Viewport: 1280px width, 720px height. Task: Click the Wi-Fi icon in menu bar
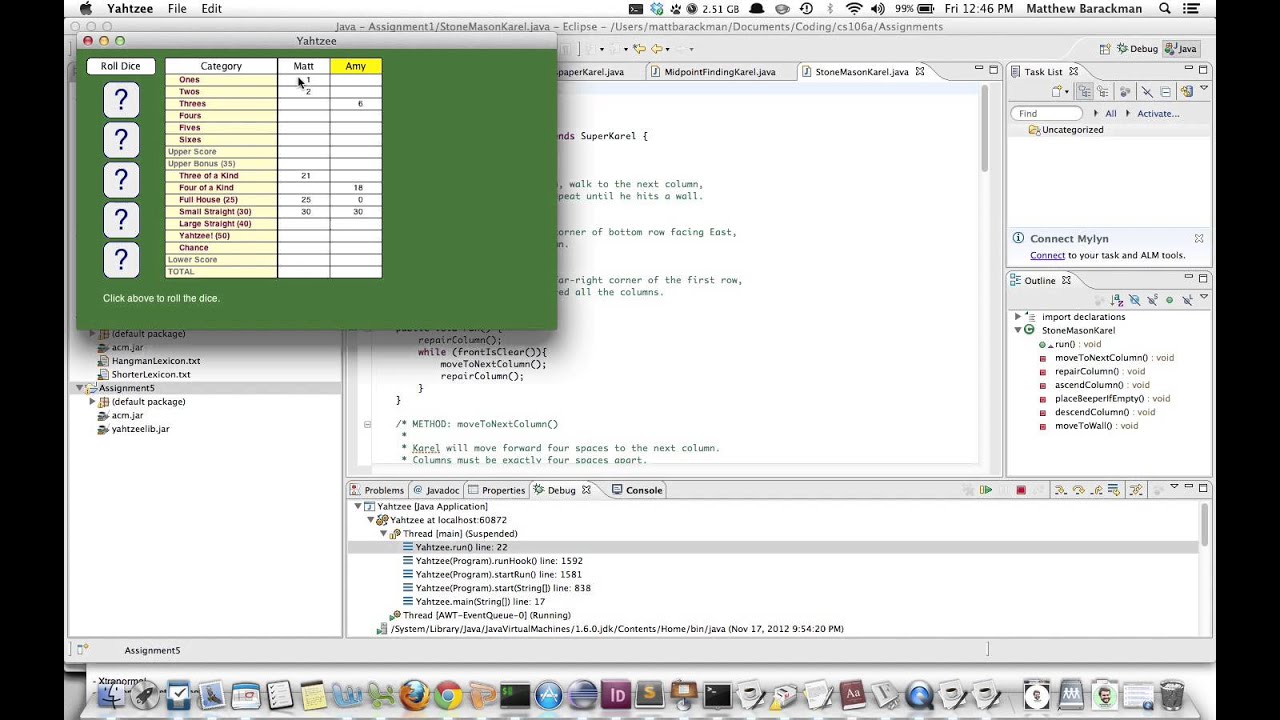coord(853,9)
